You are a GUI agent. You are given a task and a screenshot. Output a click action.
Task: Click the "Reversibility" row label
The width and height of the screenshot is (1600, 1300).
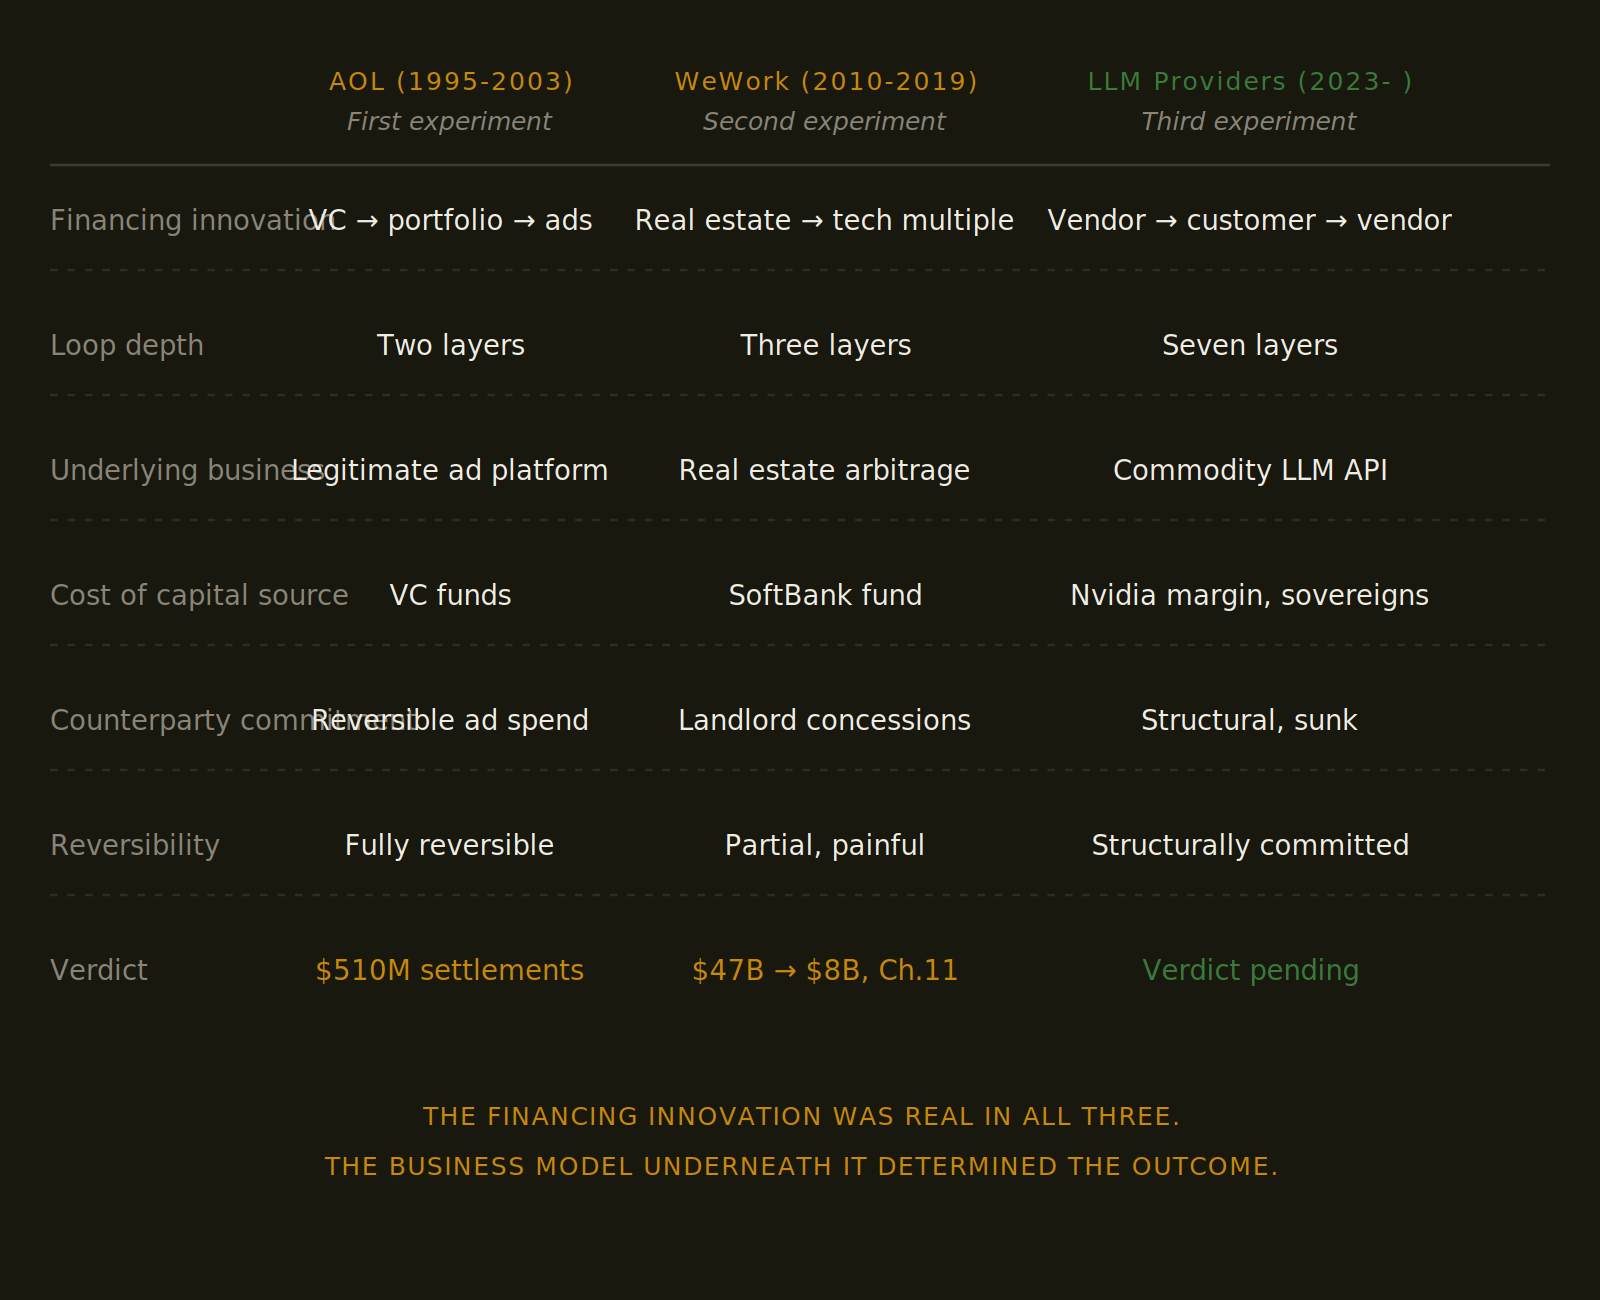135,846
